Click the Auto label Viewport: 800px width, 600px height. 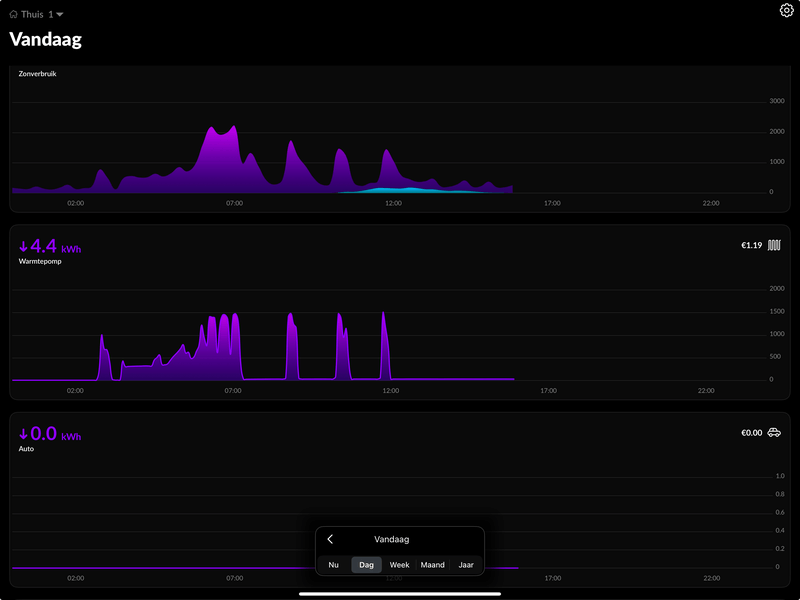coord(26,449)
